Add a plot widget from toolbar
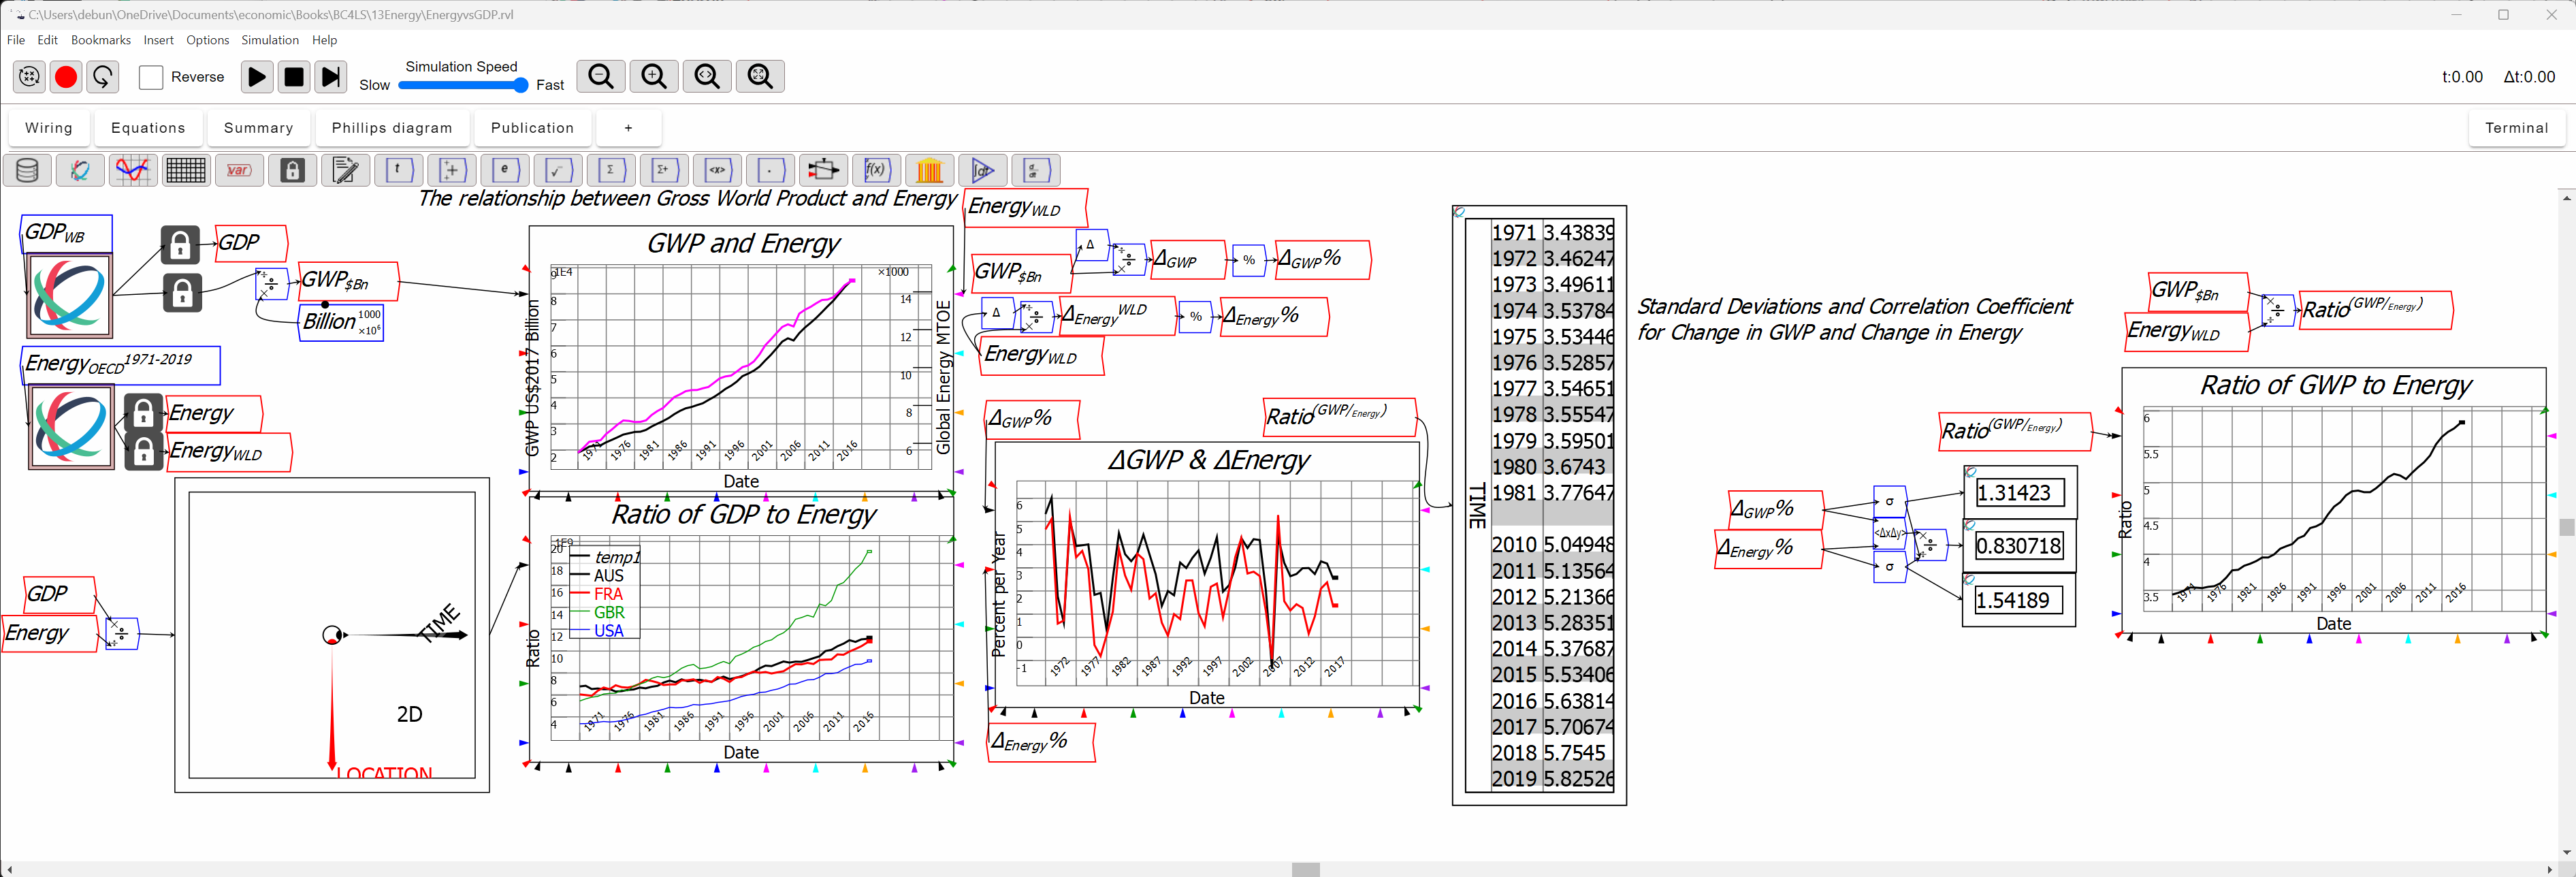The height and width of the screenshot is (877, 2576). click(132, 170)
